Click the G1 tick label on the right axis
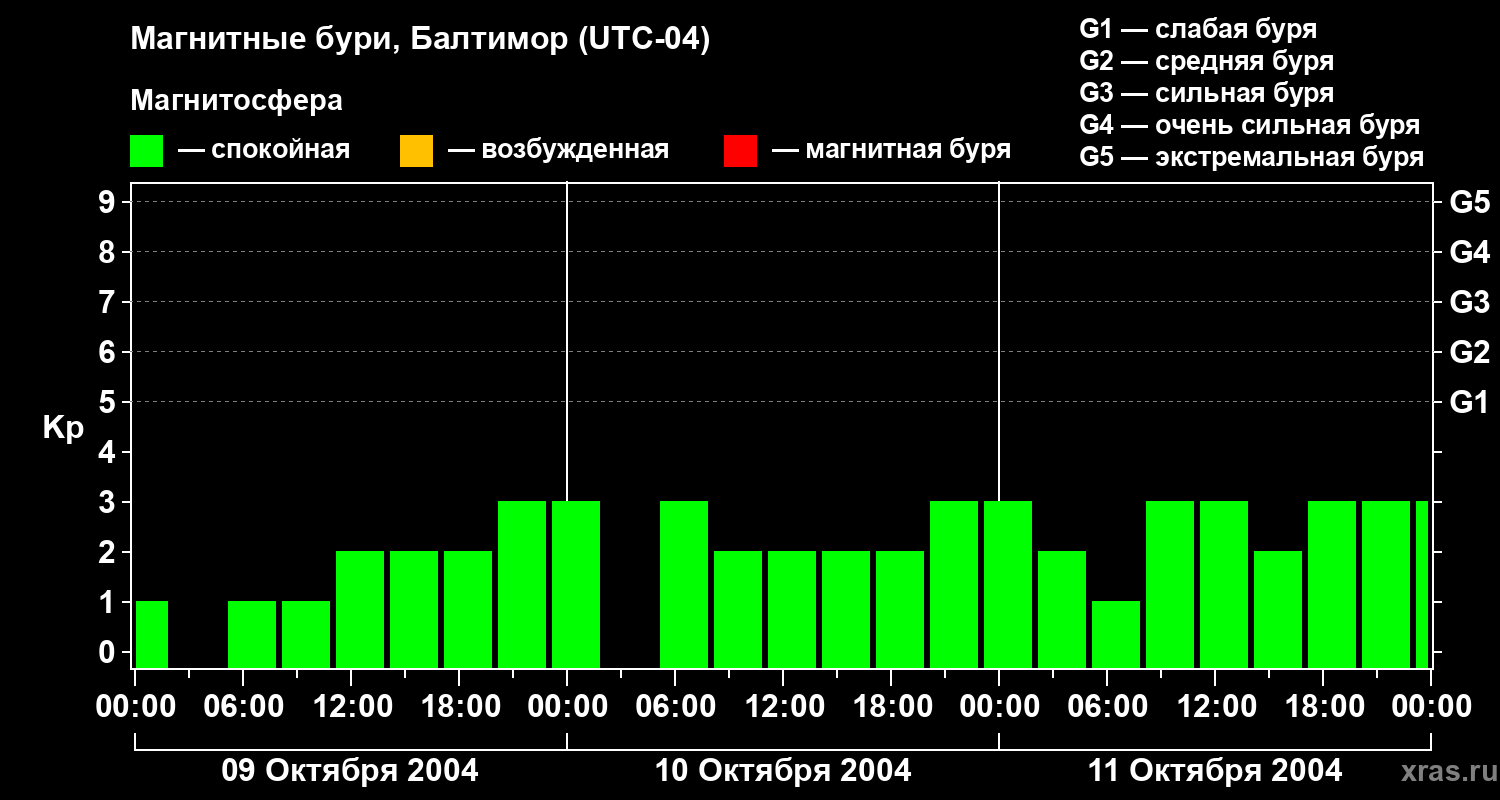Screen dimensions: 1500x800 [1469, 402]
